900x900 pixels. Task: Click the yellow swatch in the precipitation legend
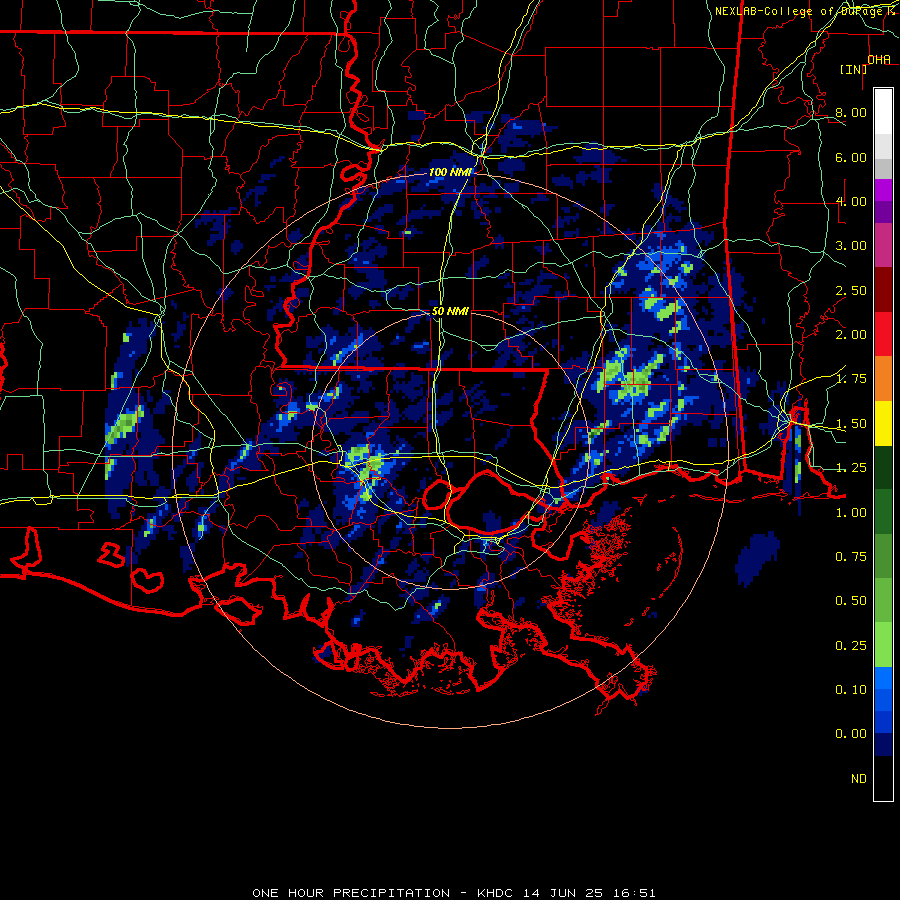click(x=883, y=424)
